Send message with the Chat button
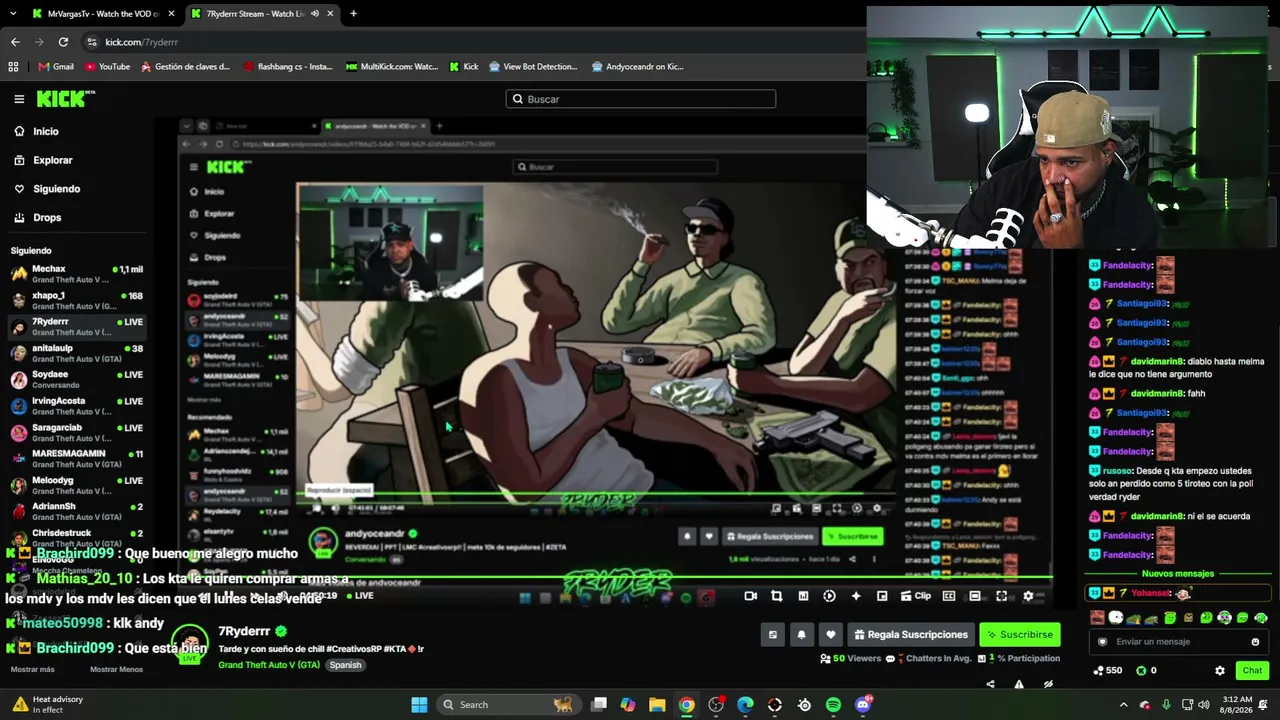The image size is (1280, 720). click(x=1252, y=670)
